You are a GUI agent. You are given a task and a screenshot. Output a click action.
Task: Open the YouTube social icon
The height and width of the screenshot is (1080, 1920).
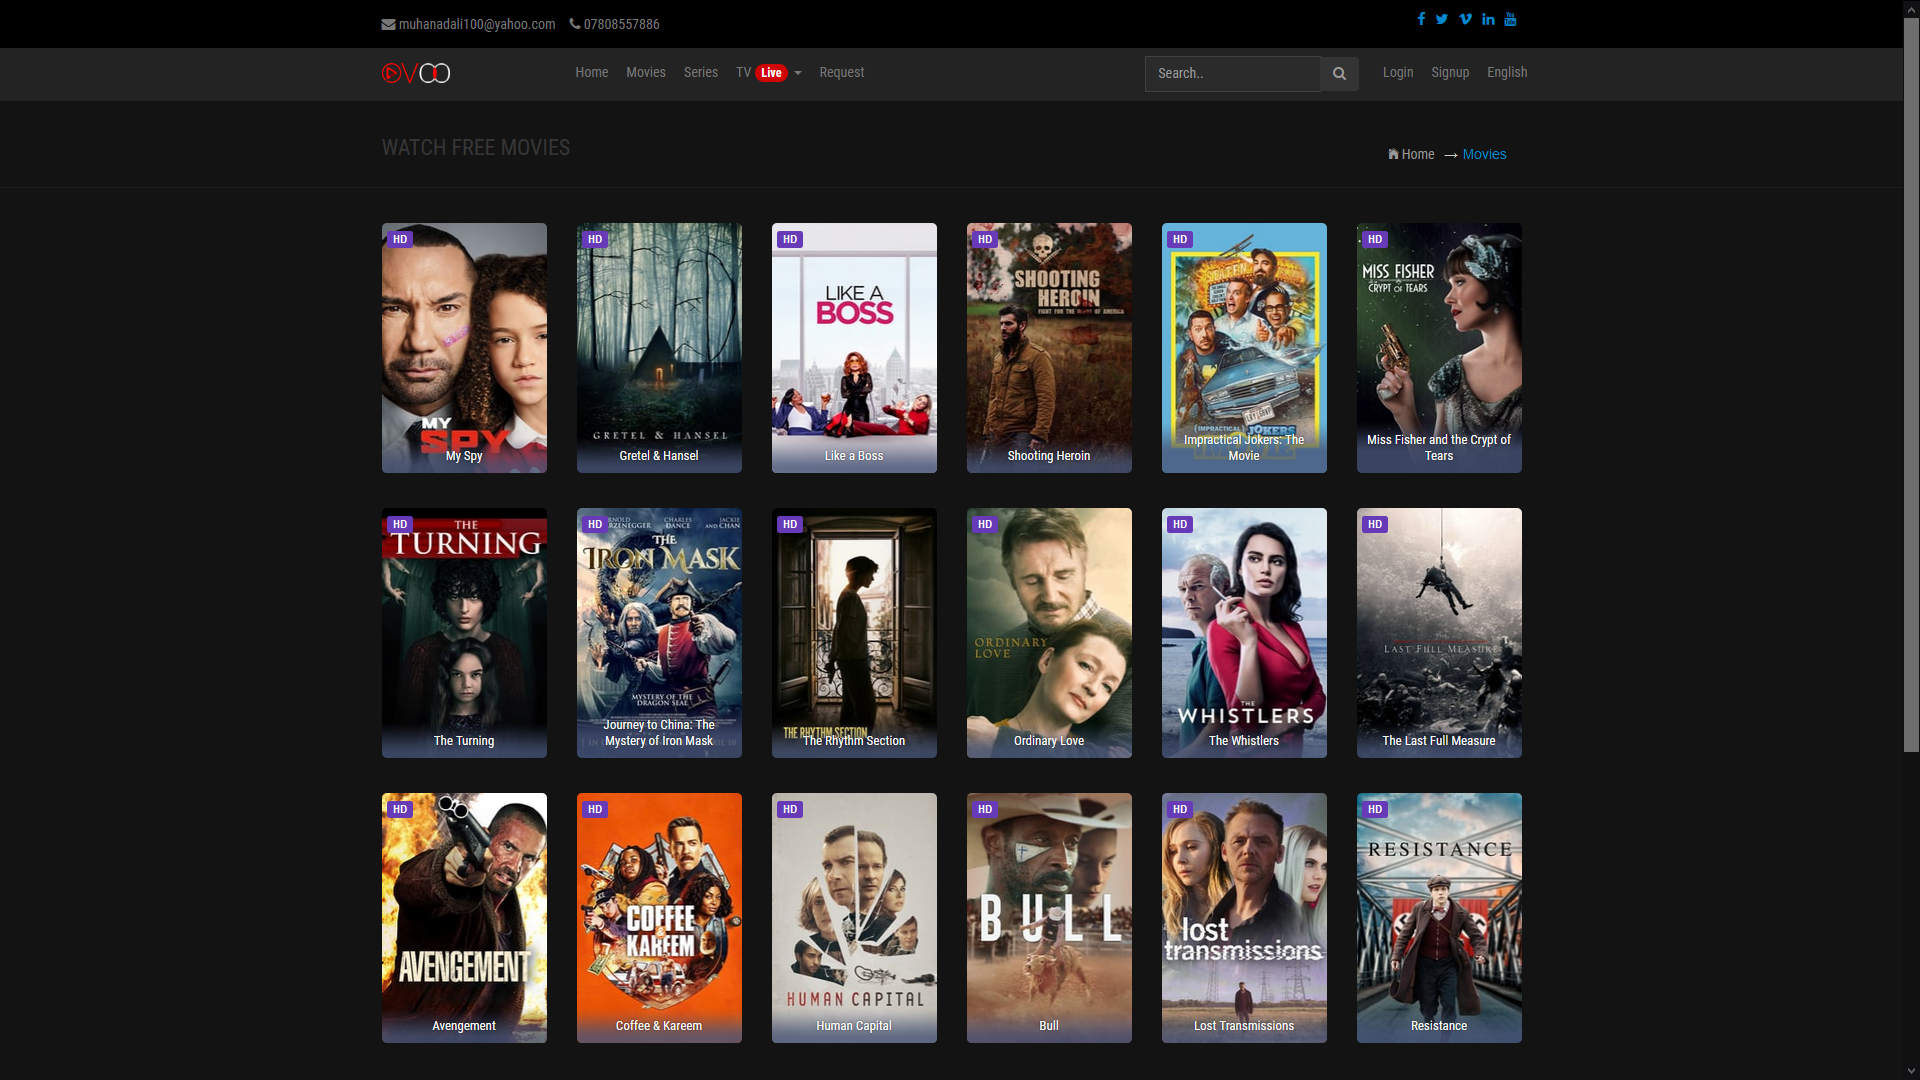(x=1510, y=19)
